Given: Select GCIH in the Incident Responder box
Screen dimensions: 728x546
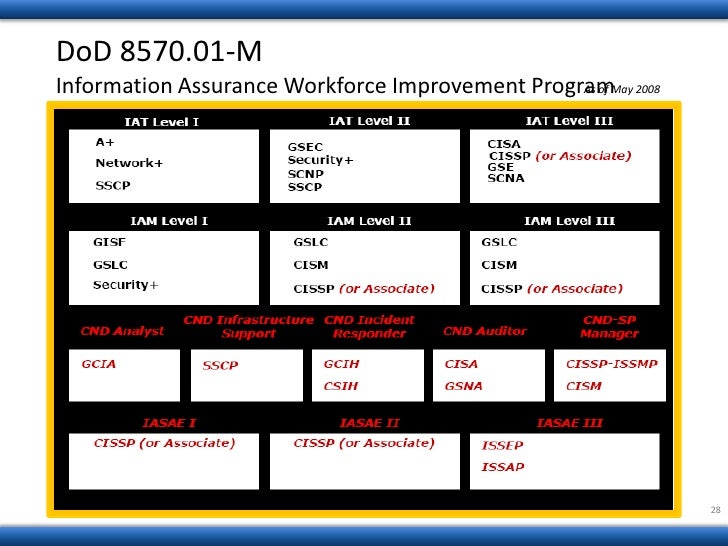Looking at the screenshot, I should [x=341, y=364].
